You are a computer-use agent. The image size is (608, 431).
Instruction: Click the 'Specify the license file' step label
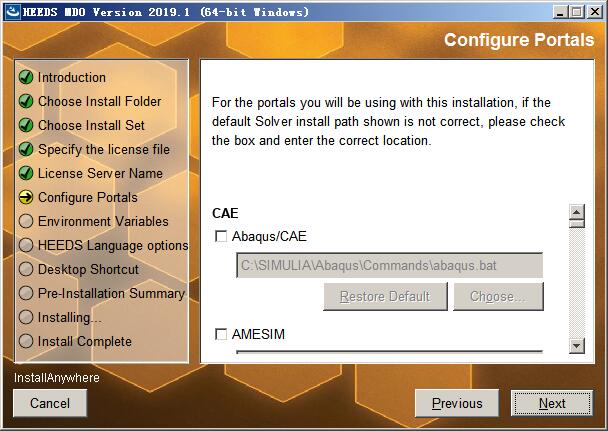coord(104,150)
